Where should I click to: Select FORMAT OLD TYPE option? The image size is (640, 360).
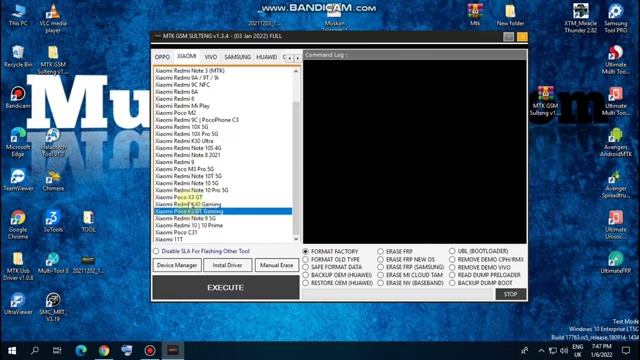(331, 260)
